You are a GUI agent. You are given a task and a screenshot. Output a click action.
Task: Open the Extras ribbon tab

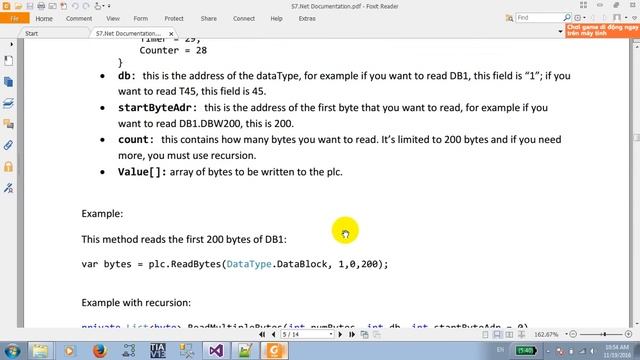[307, 18]
